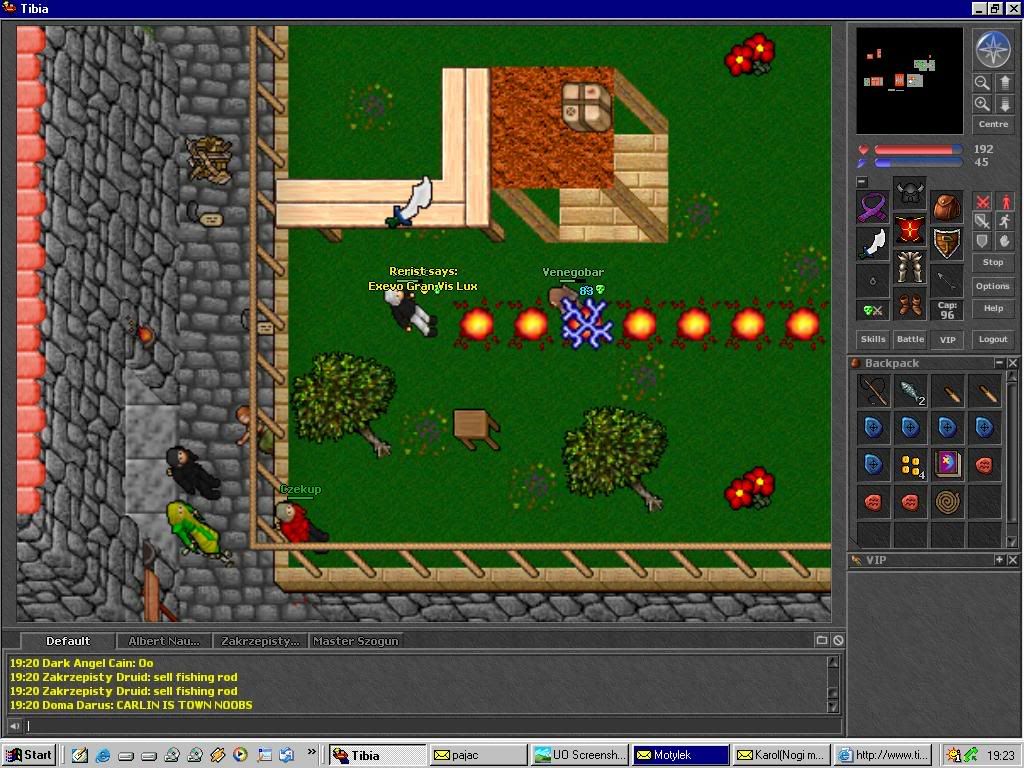
Task: Select the sabre in the weapon slot
Action: (872, 244)
